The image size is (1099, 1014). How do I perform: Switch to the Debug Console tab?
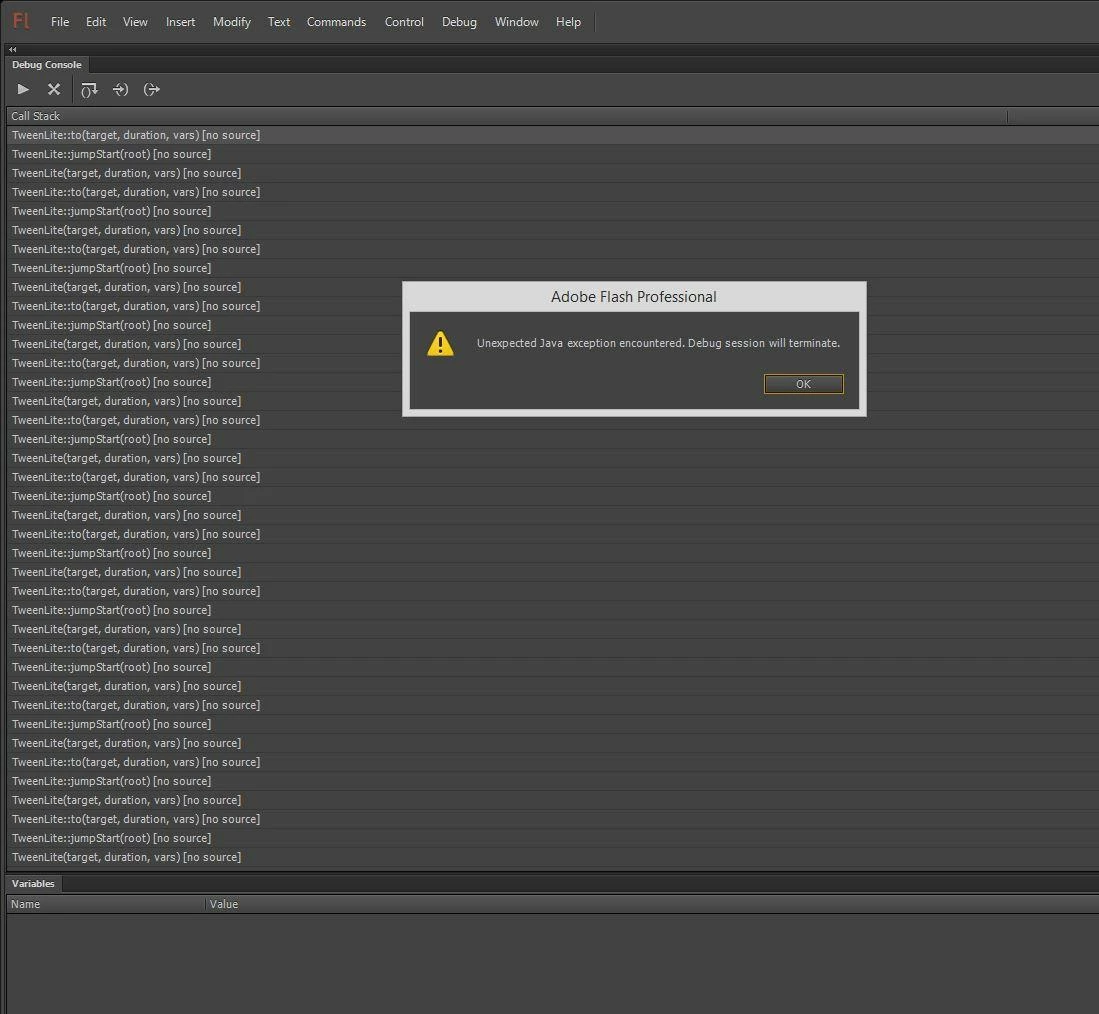pos(47,64)
